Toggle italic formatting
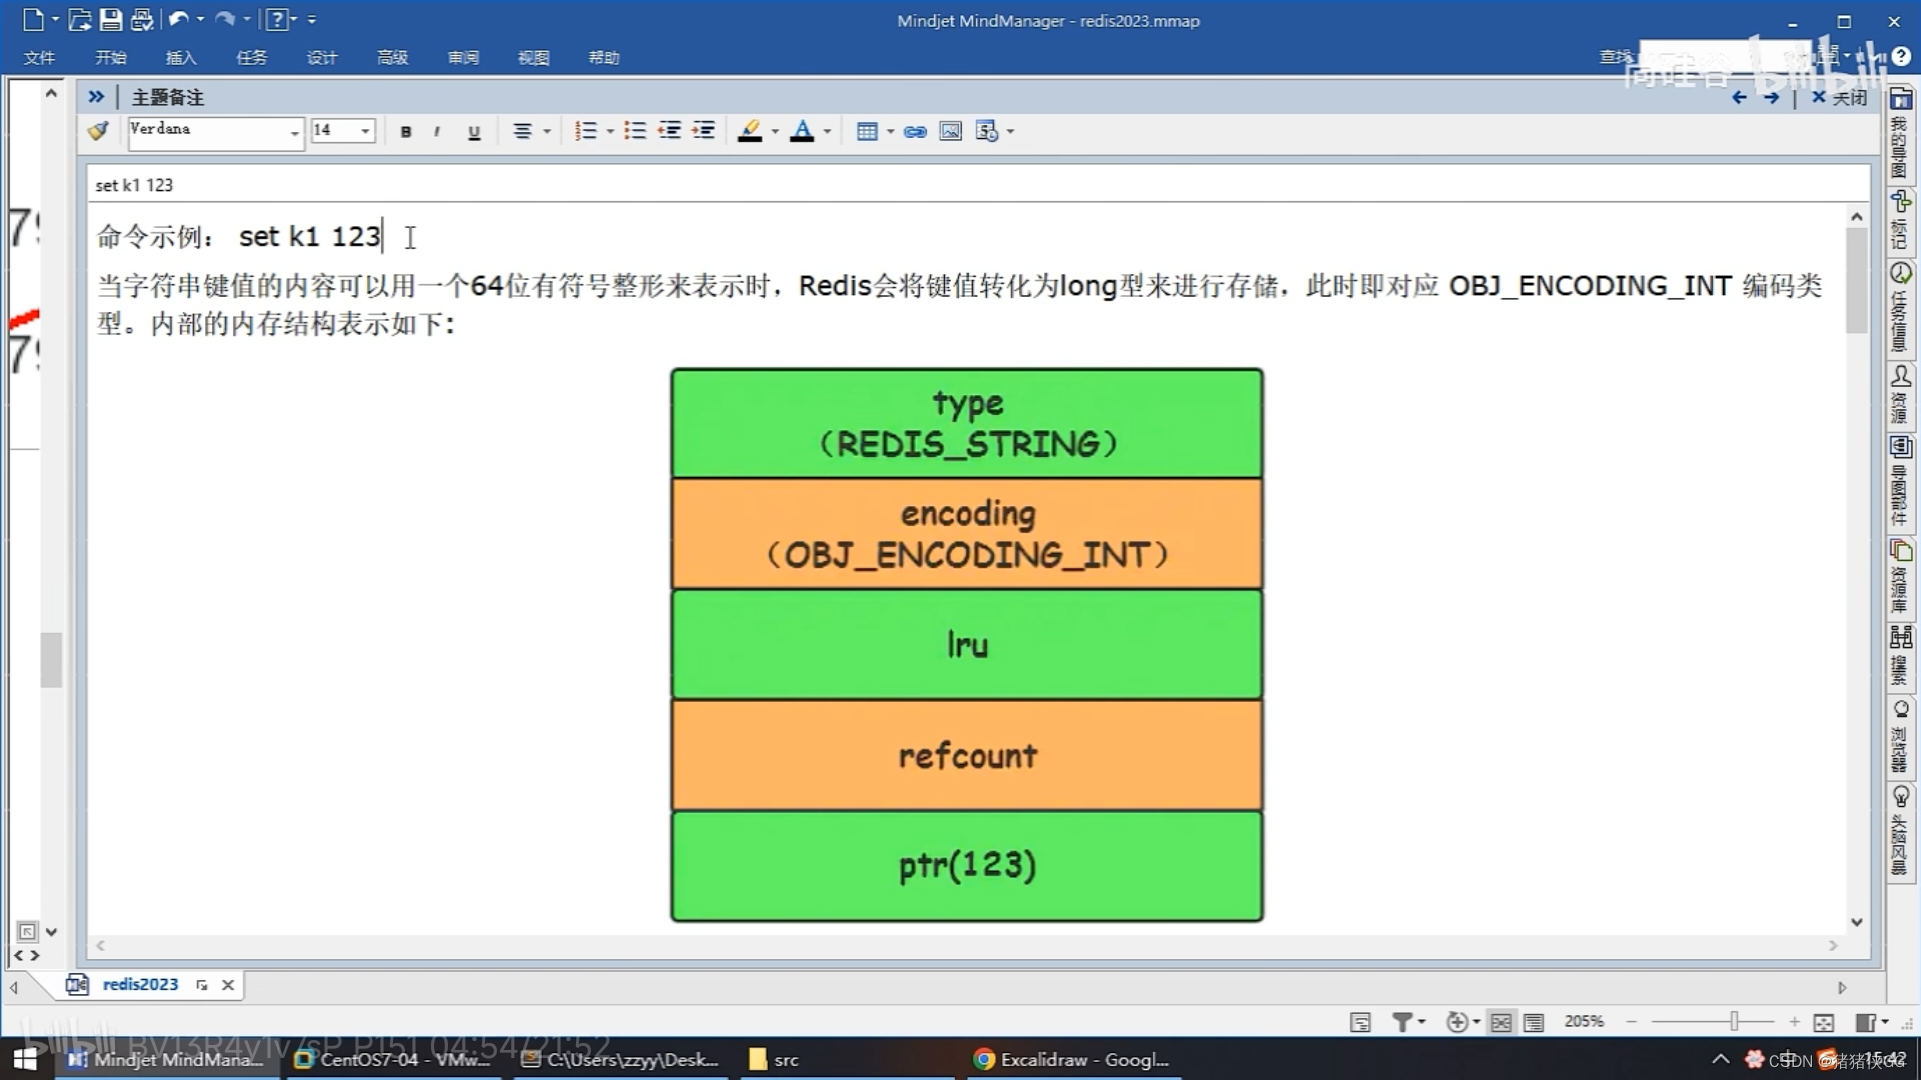This screenshot has height=1080, width=1921. coord(437,131)
